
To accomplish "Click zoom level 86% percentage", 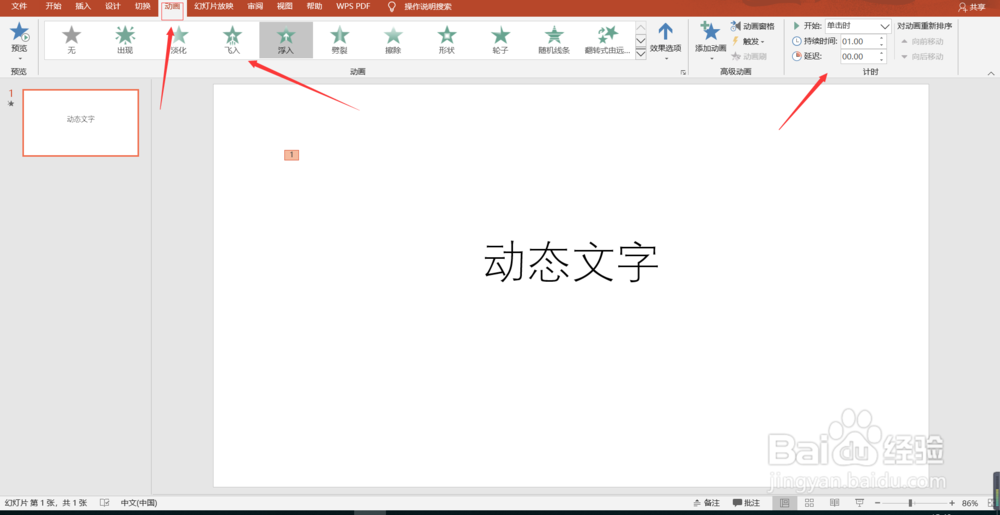I will 970,503.
